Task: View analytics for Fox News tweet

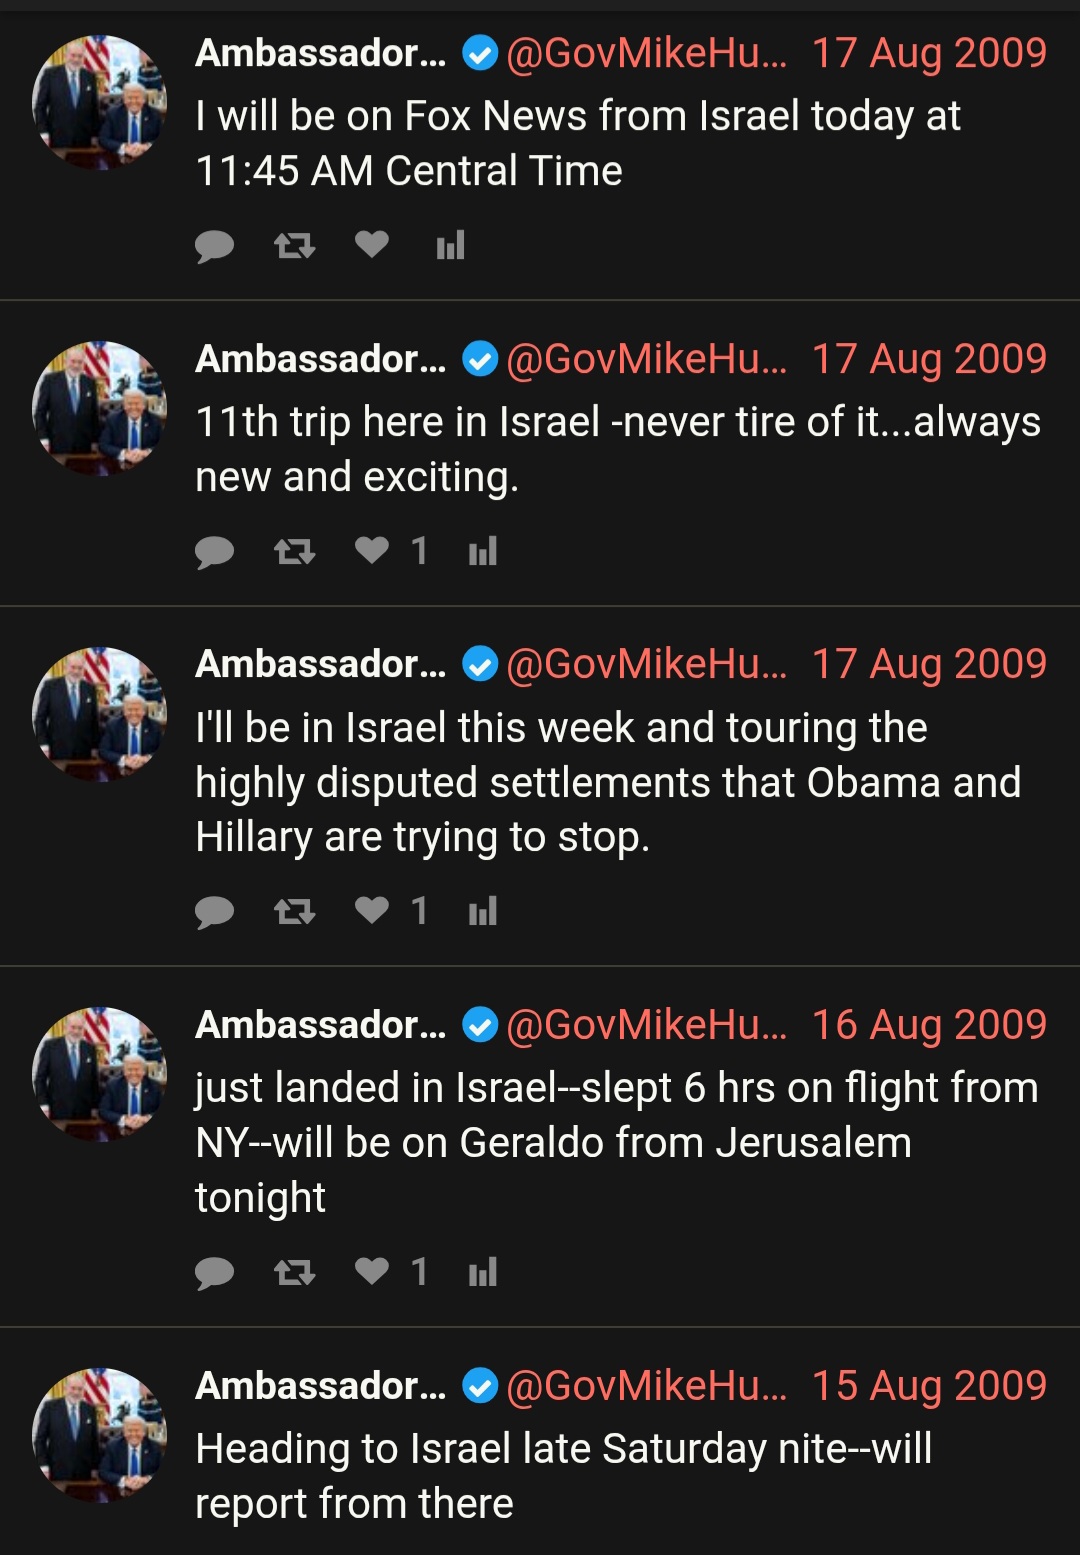Action: tap(450, 245)
